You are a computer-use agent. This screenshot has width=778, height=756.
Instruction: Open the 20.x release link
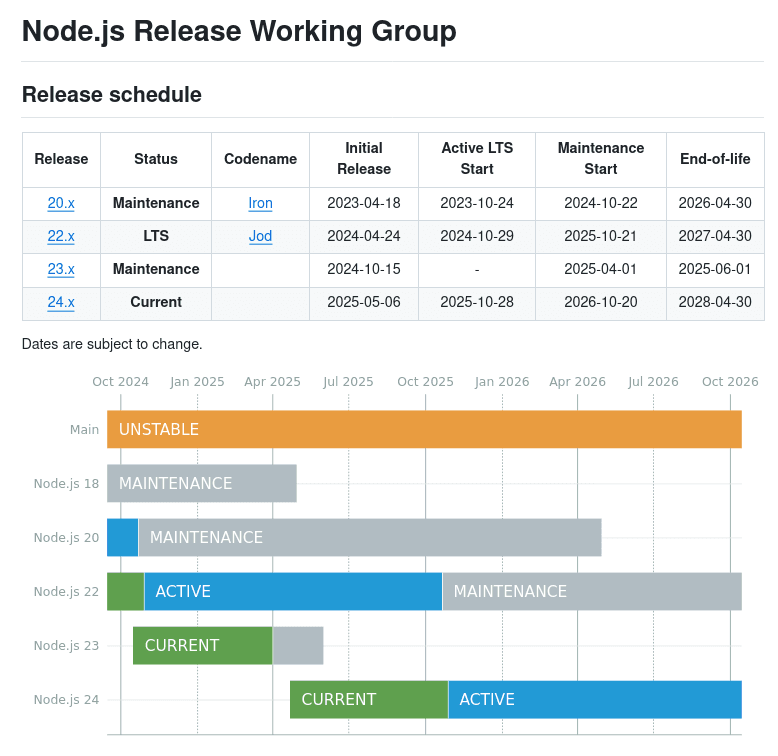tap(61, 203)
